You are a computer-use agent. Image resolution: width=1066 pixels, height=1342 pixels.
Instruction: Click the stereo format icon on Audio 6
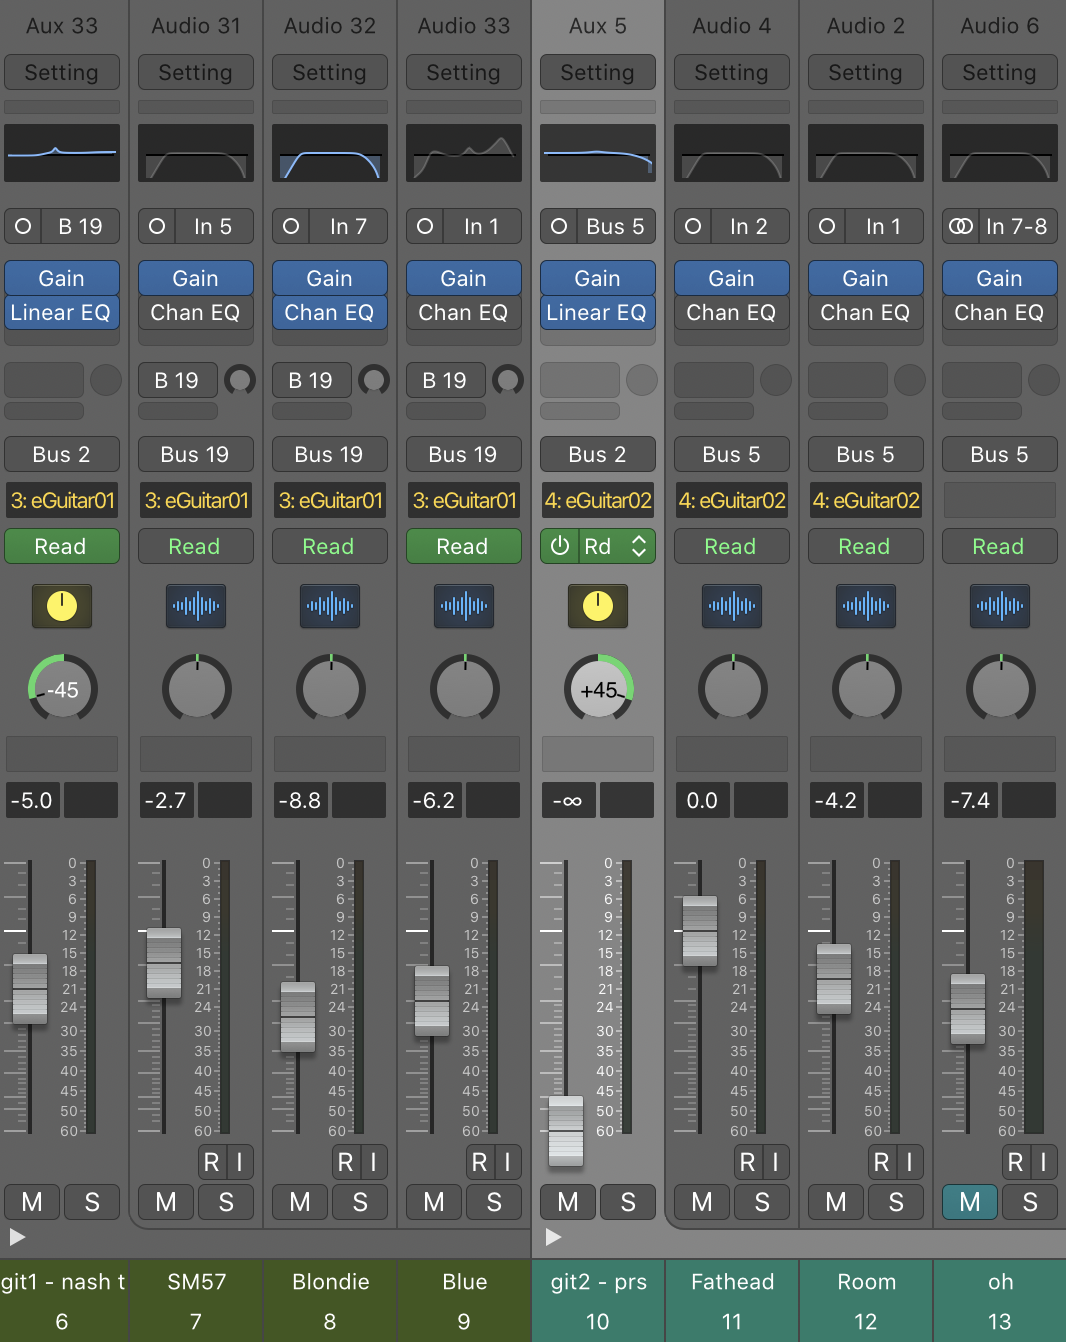[x=961, y=226]
